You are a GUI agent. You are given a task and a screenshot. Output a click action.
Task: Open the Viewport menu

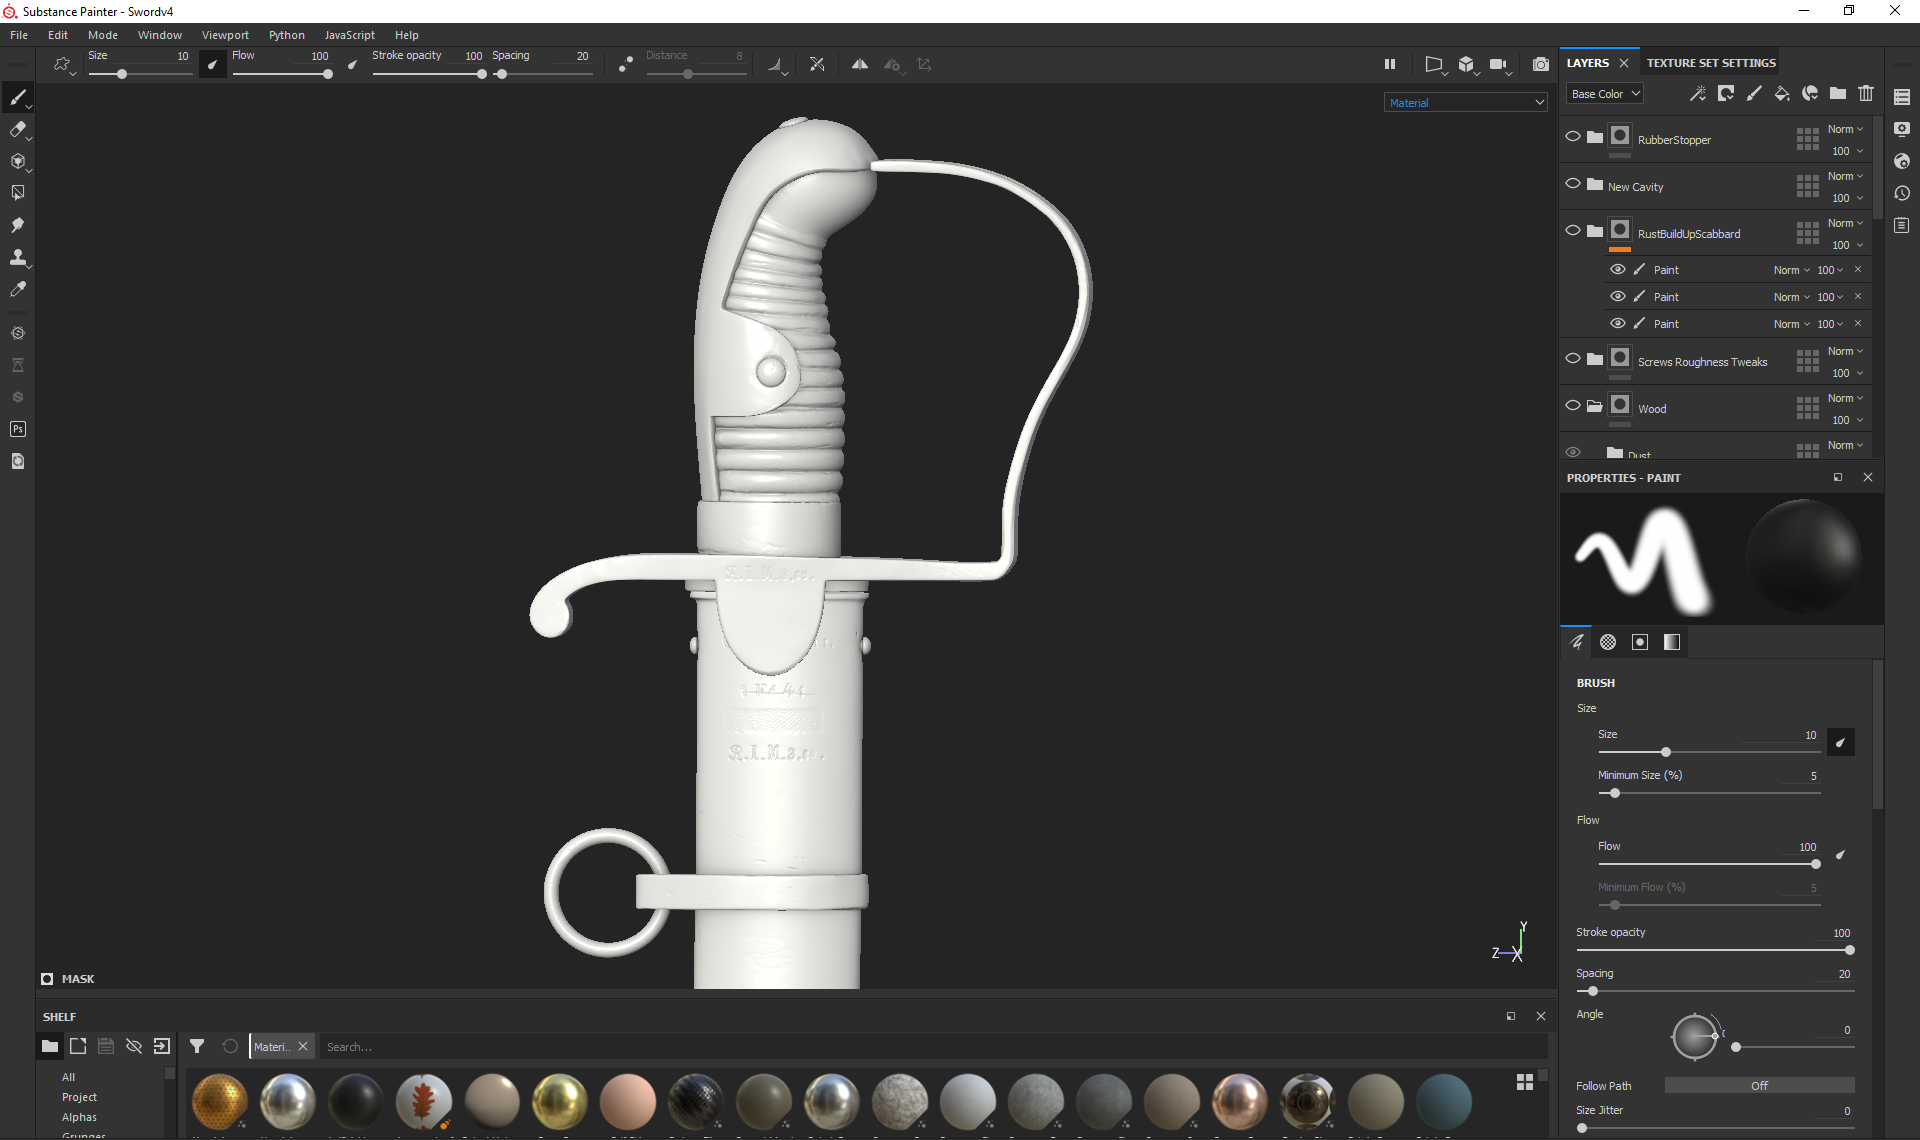[225, 35]
